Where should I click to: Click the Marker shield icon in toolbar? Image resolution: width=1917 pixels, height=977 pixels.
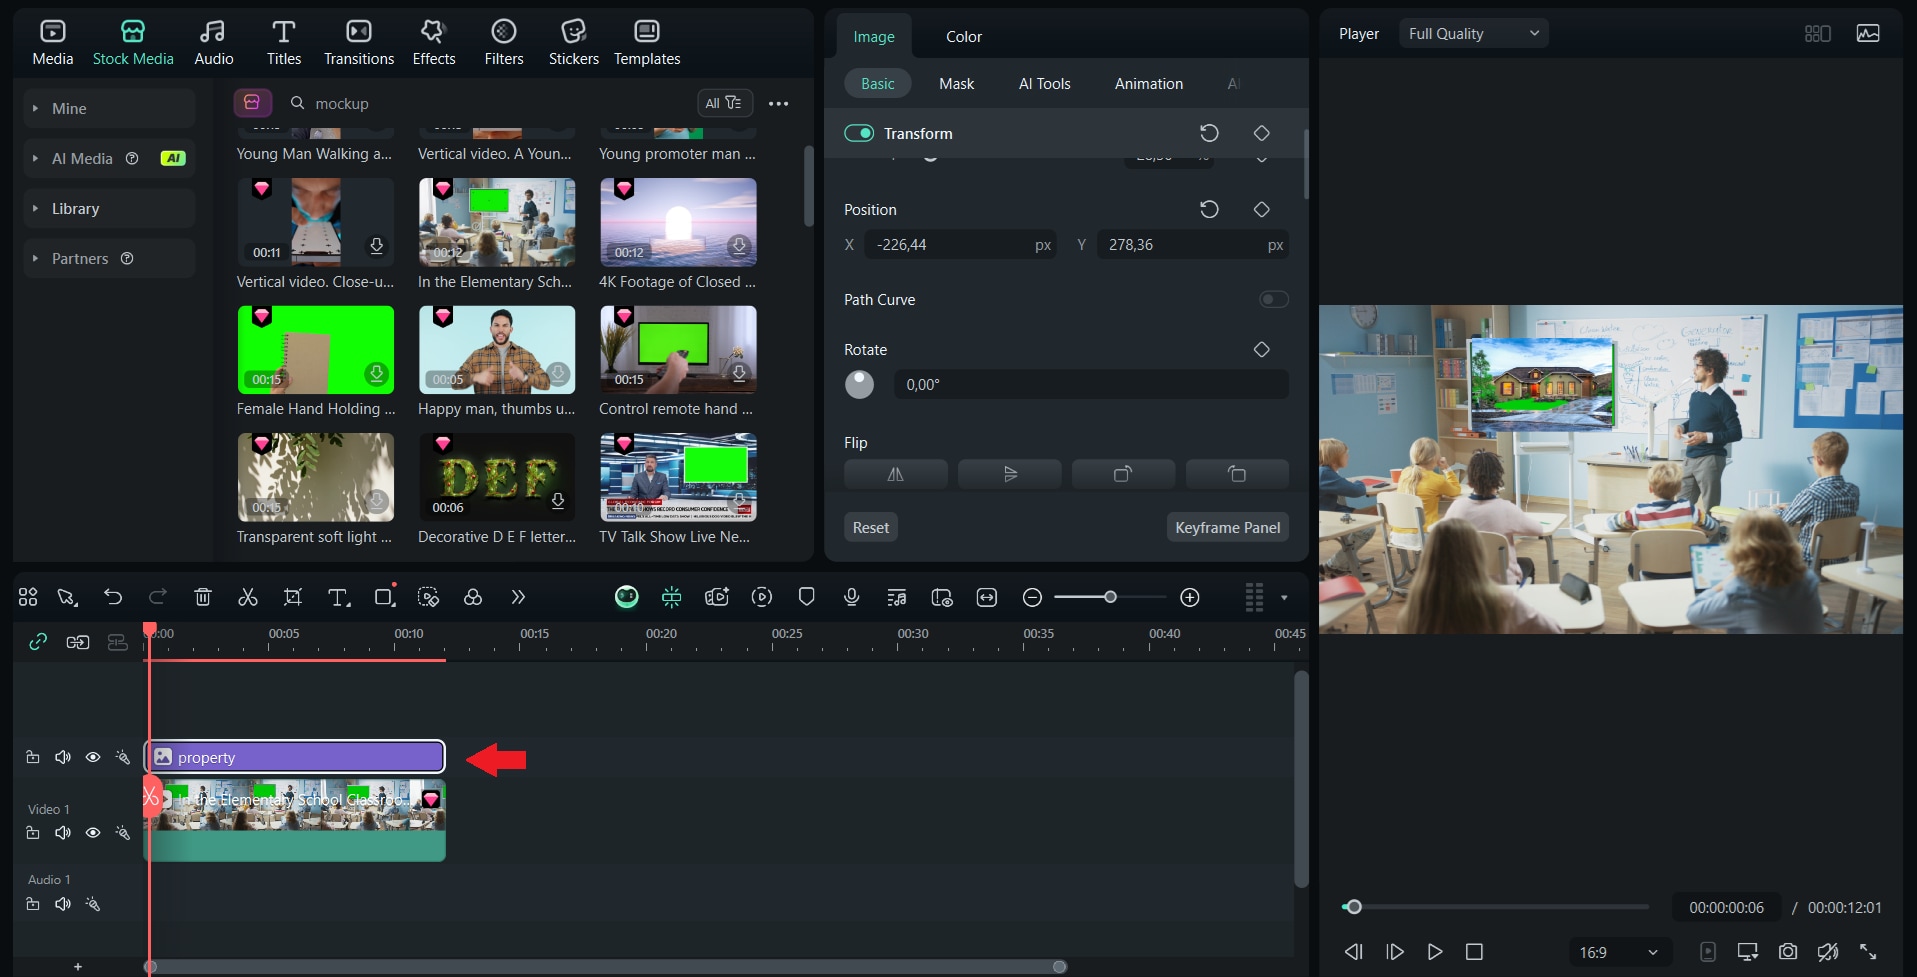(806, 597)
